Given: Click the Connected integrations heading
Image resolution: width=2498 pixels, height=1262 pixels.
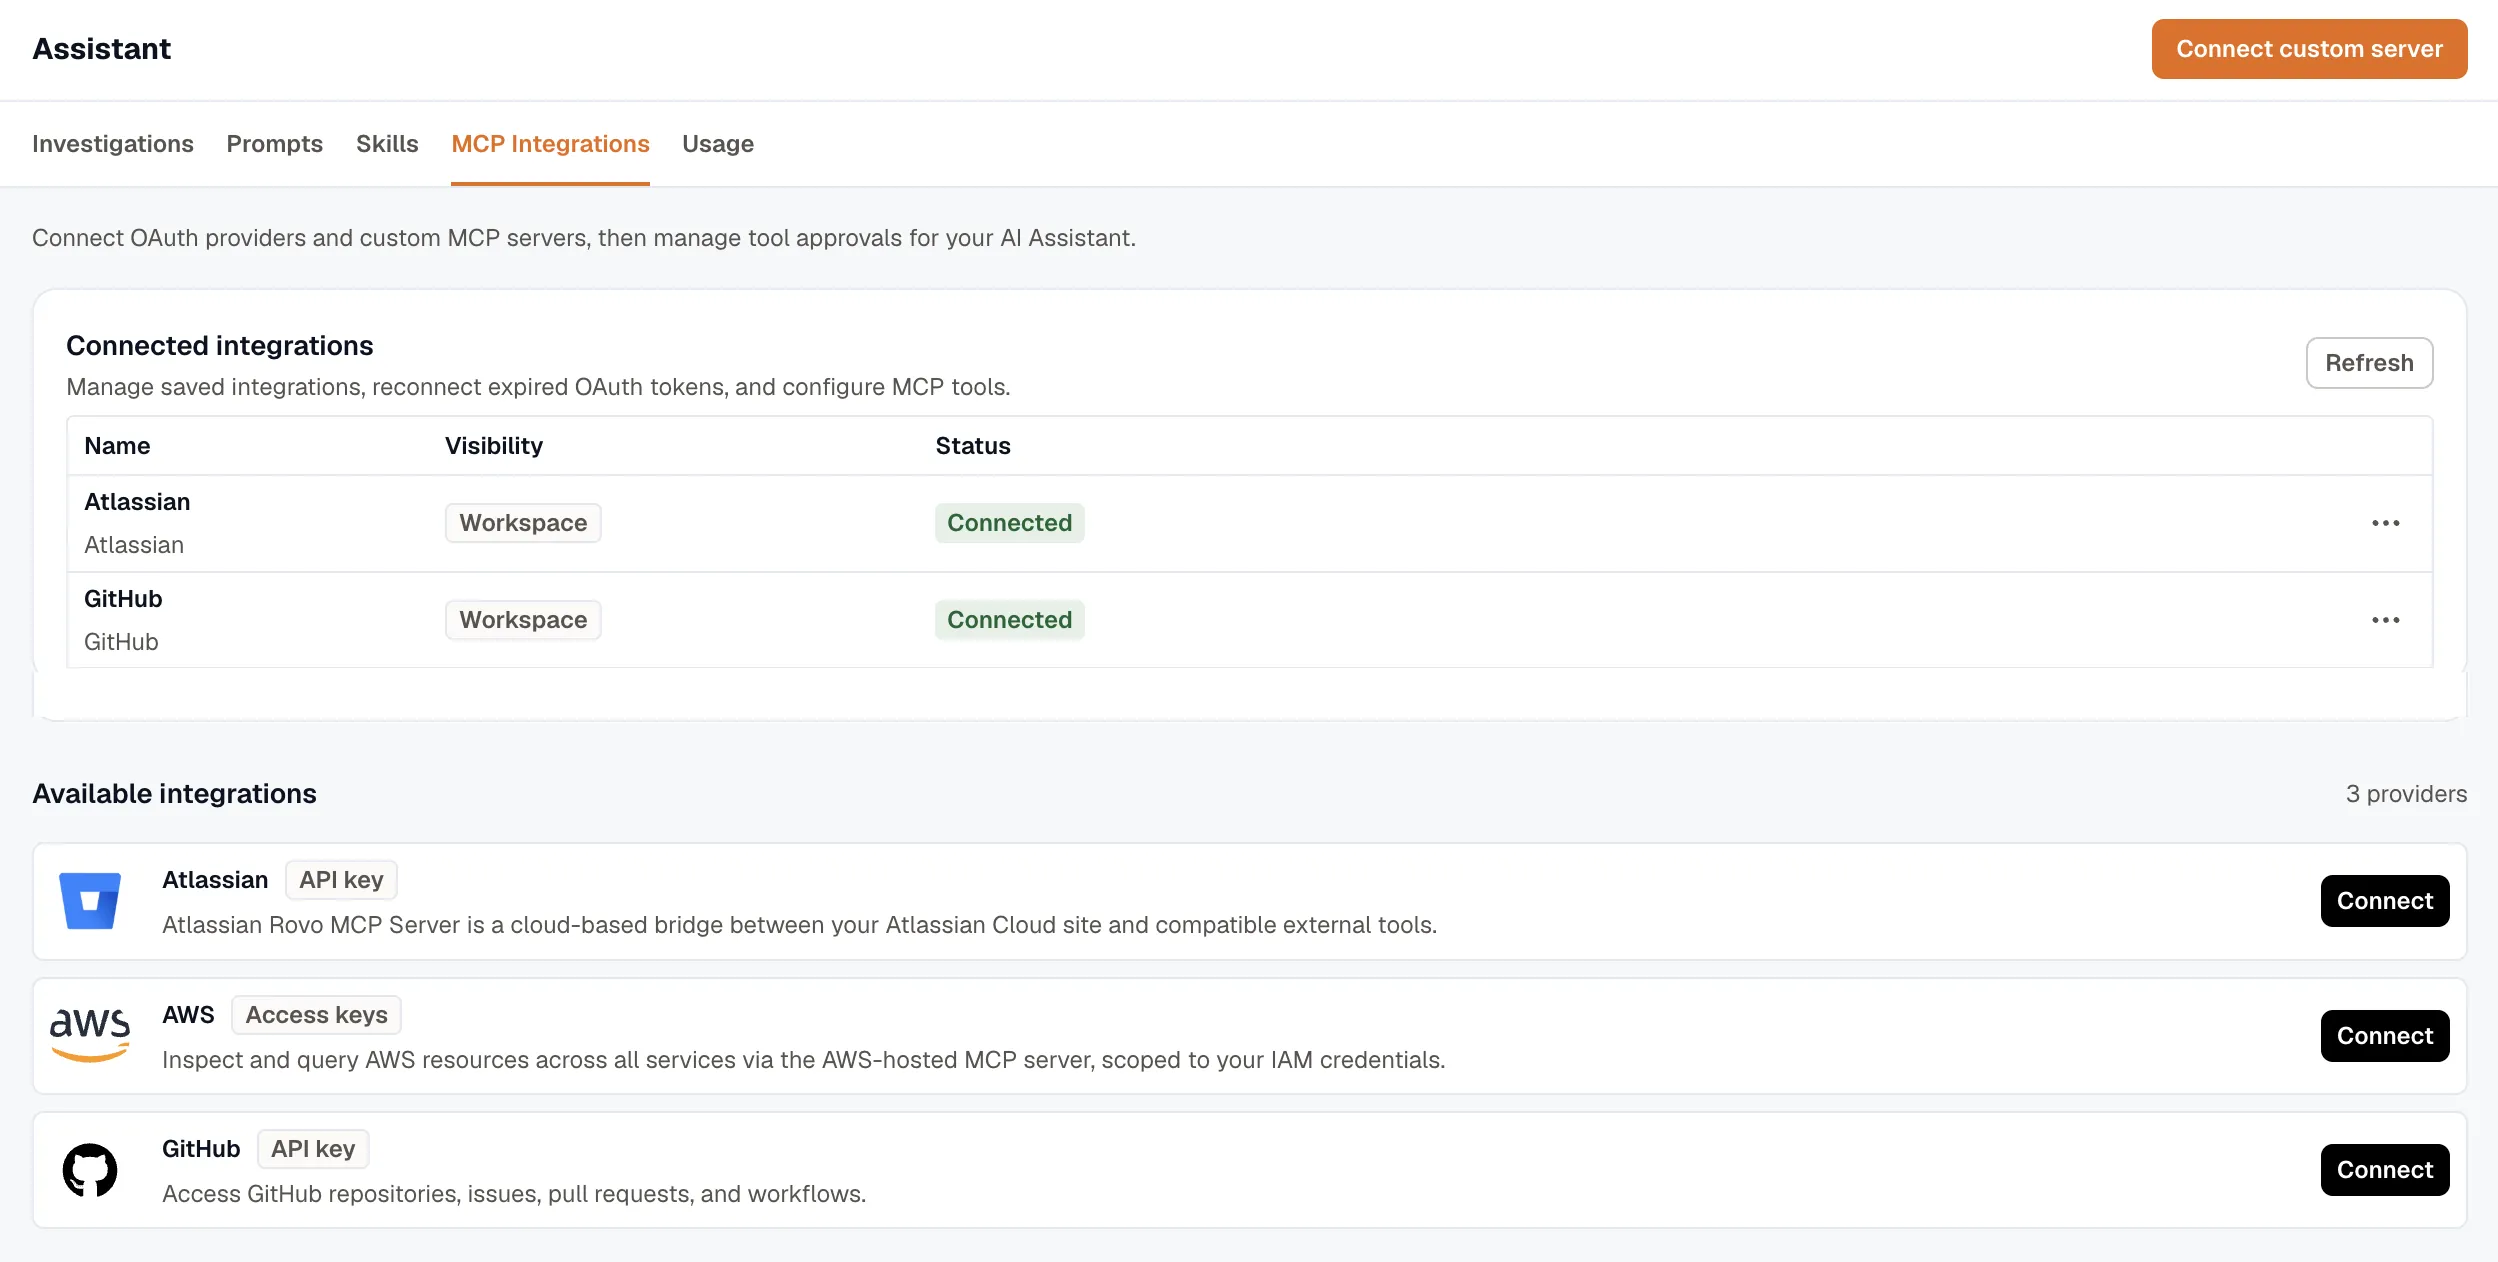Looking at the screenshot, I should pyautogui.click(x=219, y=346).
